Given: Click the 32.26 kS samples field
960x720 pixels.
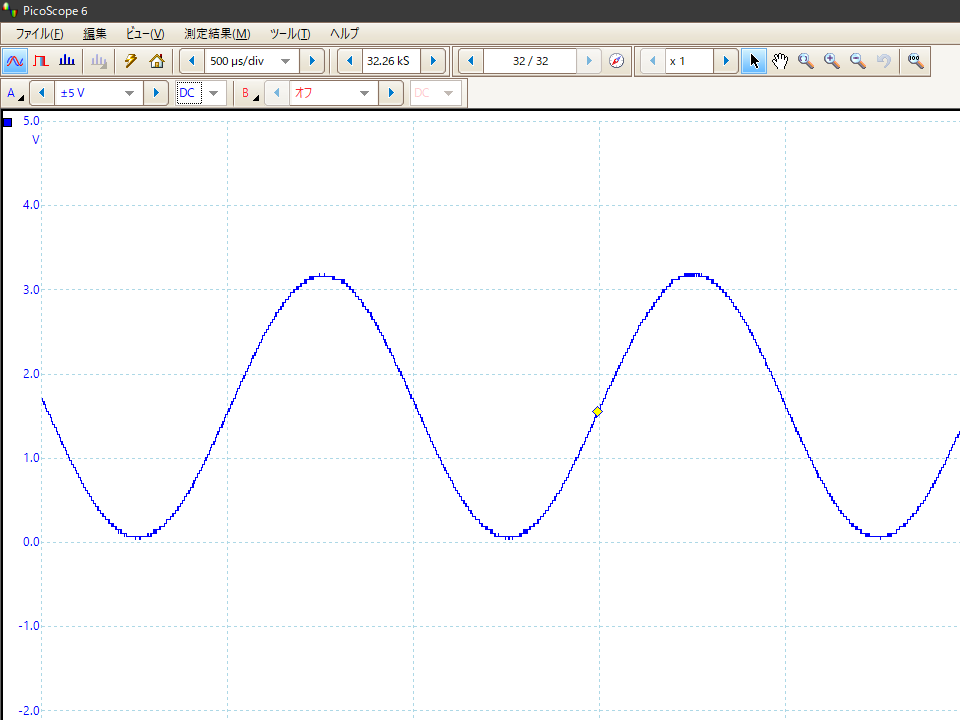Looking at the screenshot, I should pyautogui.click(x=391, y=61).
